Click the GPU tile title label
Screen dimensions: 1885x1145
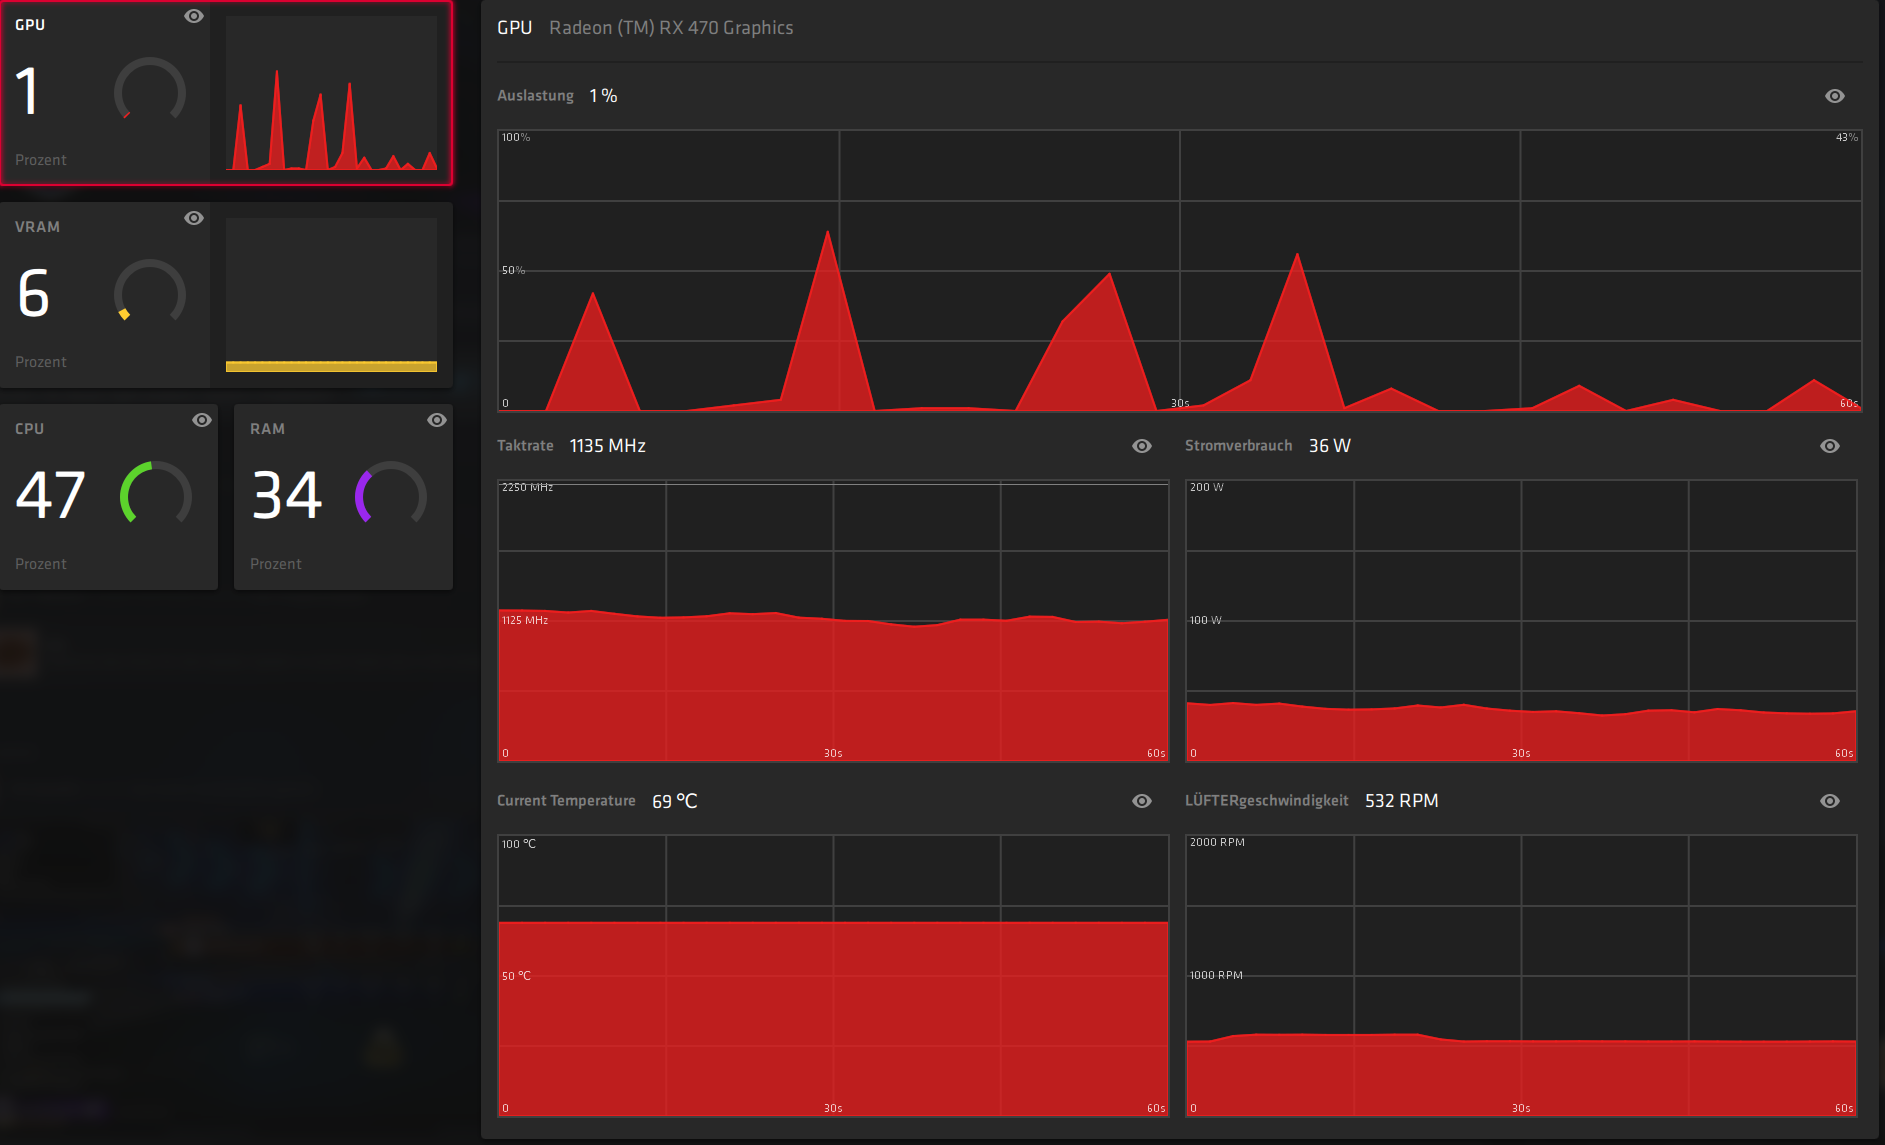click(x=30, y=25)
